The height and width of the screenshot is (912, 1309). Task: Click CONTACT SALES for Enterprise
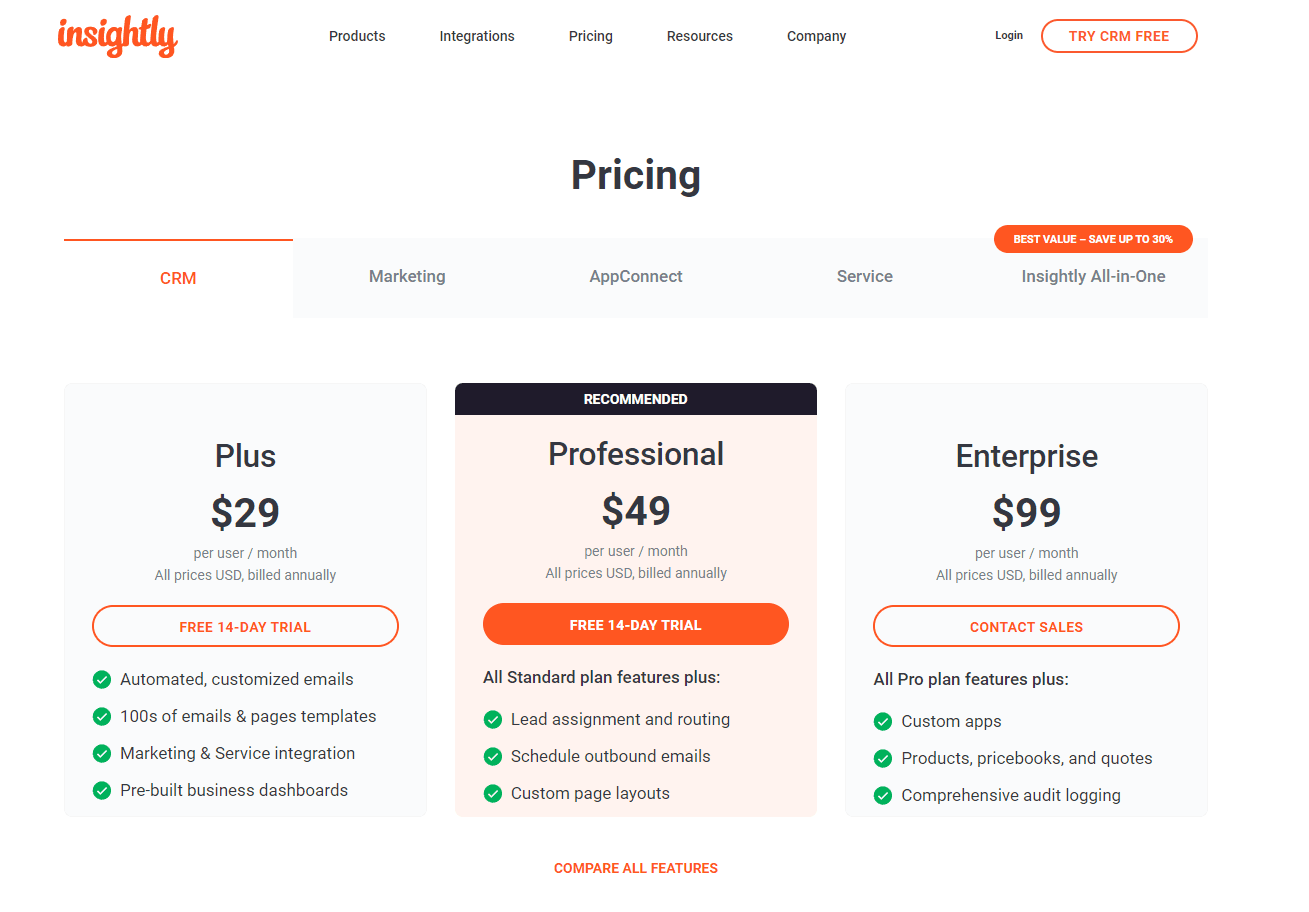1026,626
